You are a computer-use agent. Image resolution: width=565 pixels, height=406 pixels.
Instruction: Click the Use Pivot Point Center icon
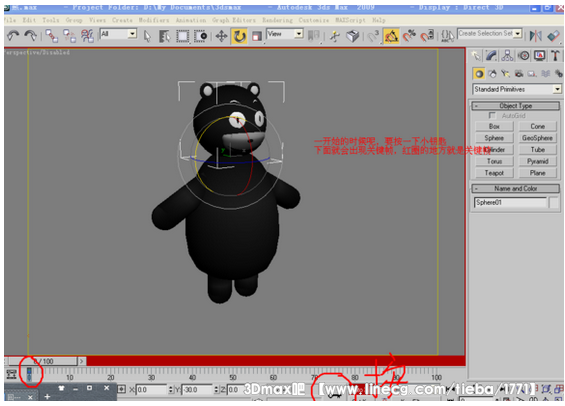coord(314,36)
